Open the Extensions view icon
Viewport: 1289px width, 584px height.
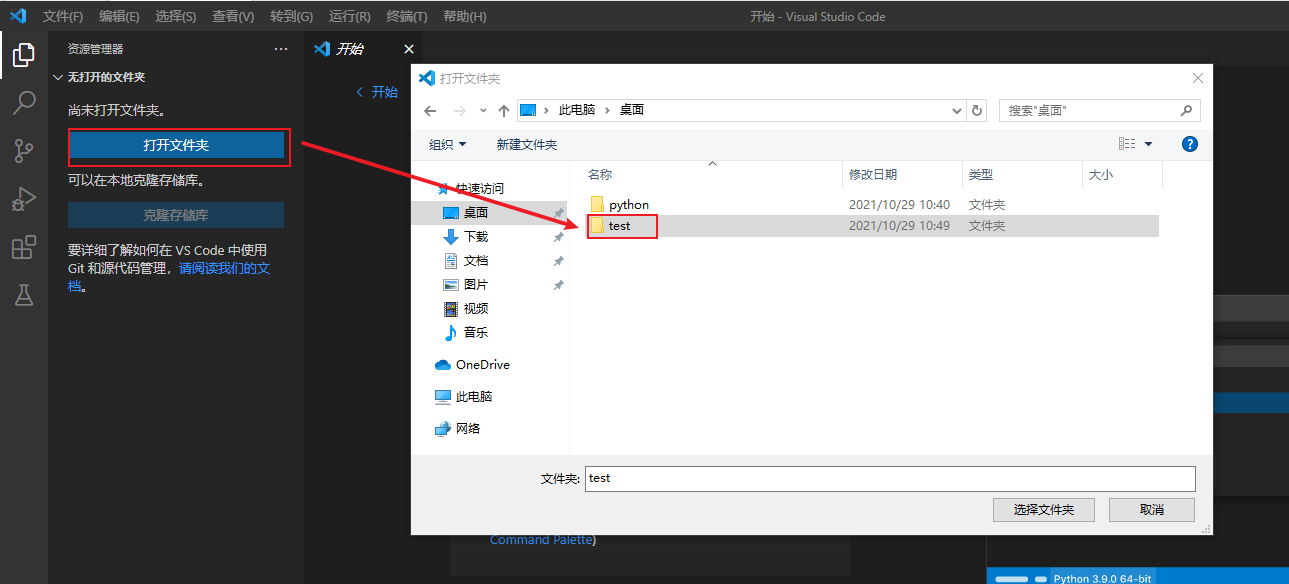(23, 247)
